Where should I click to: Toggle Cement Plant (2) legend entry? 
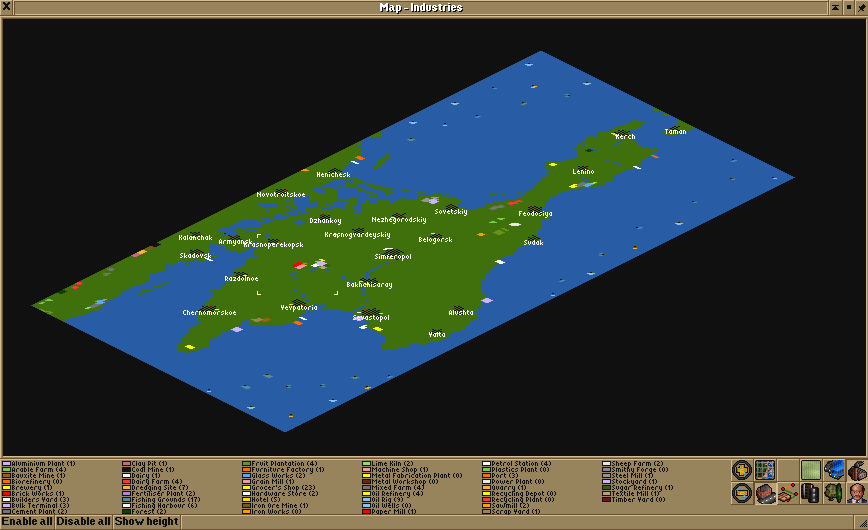click(35, 512)
